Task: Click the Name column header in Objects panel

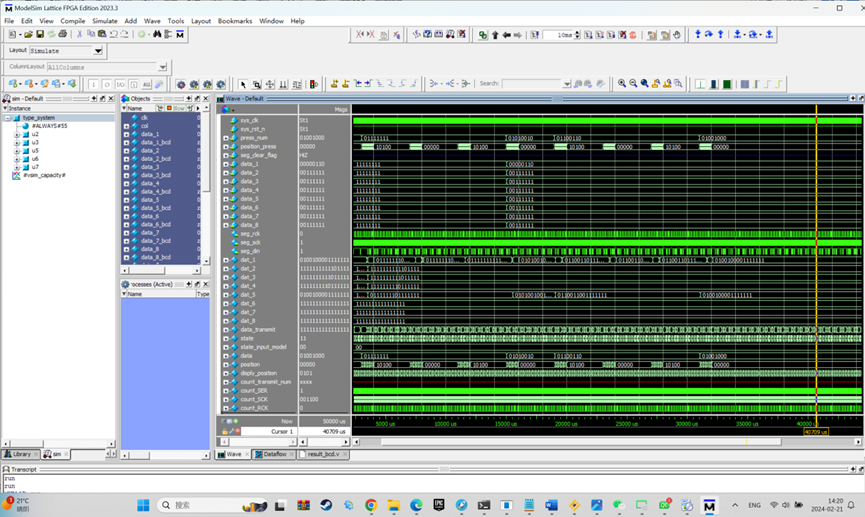Action: (140, 108)
